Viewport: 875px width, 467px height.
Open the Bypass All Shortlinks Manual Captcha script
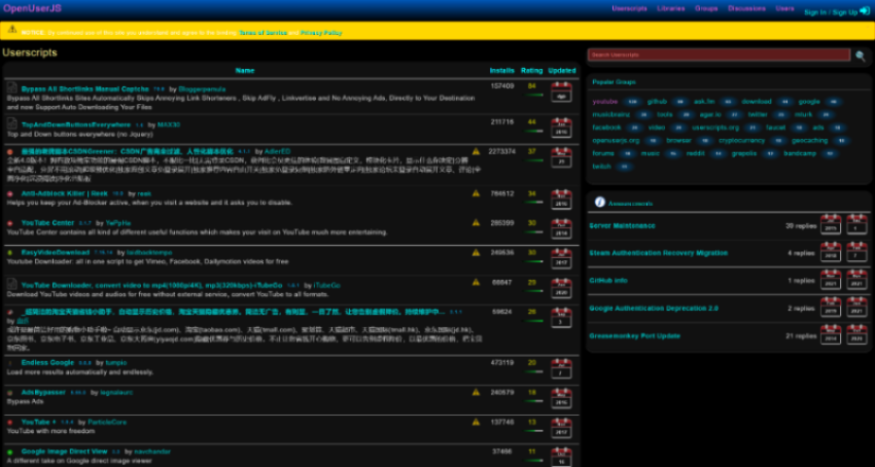click(x=85, y=89)
